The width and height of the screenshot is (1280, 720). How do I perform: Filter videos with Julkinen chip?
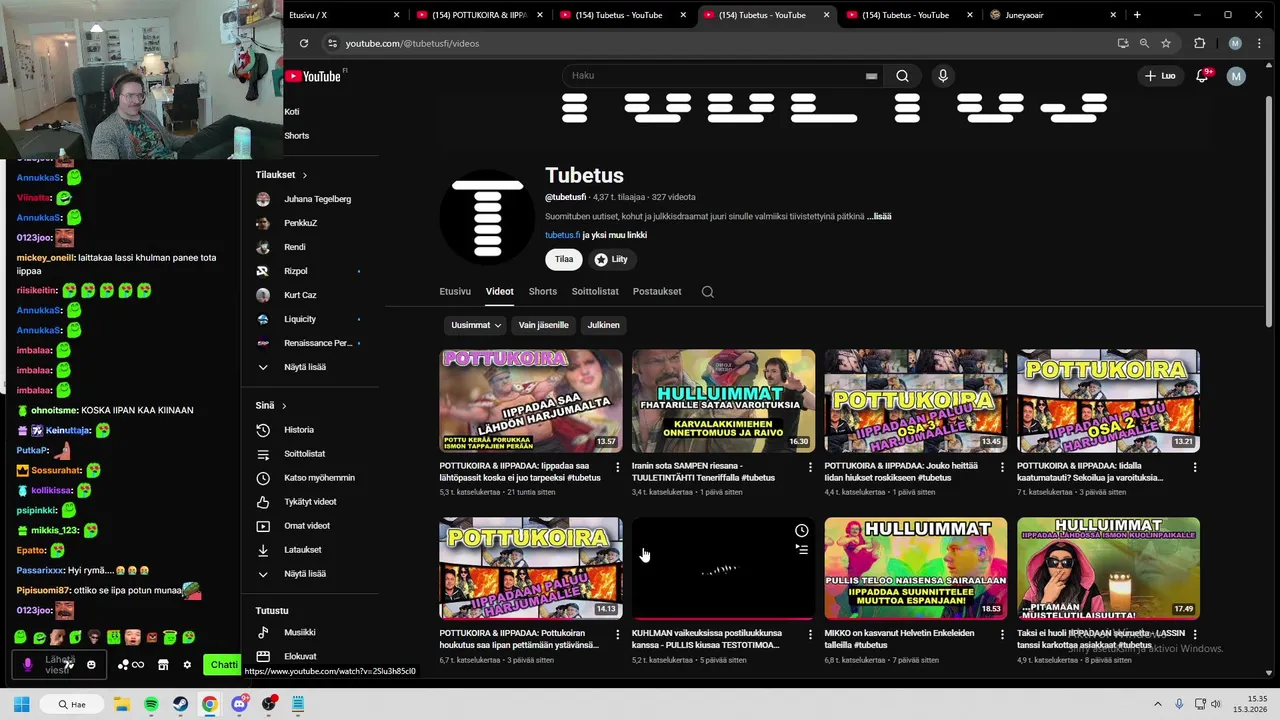[603, 325]
